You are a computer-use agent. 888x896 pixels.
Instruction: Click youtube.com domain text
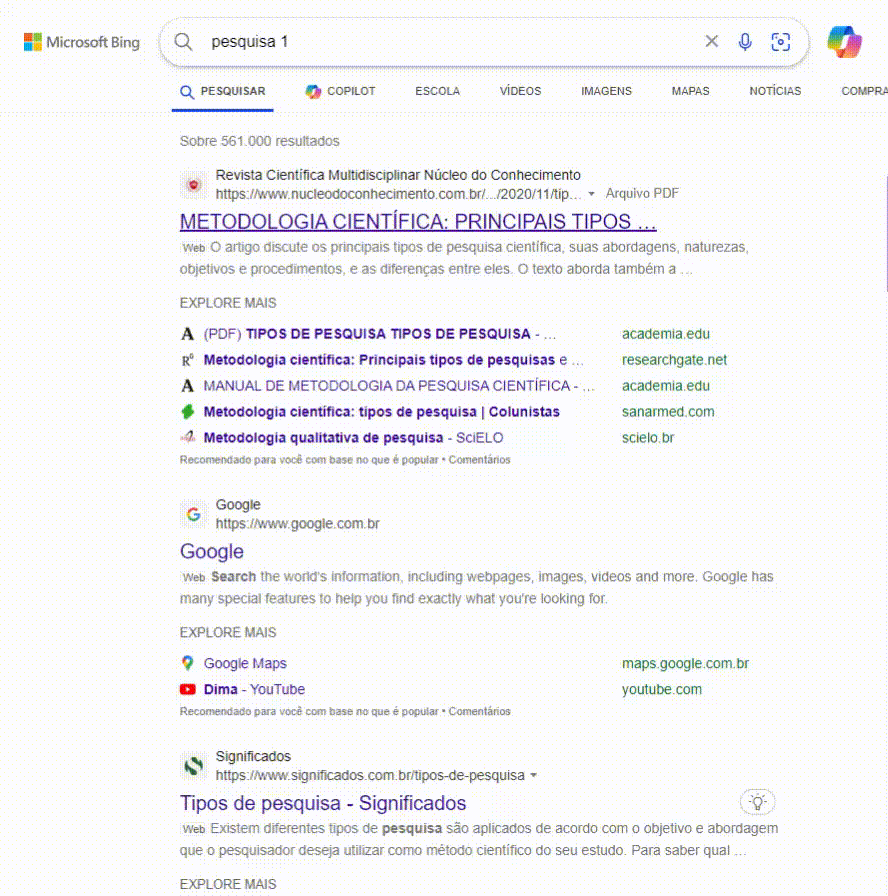[x=662, y=689]
